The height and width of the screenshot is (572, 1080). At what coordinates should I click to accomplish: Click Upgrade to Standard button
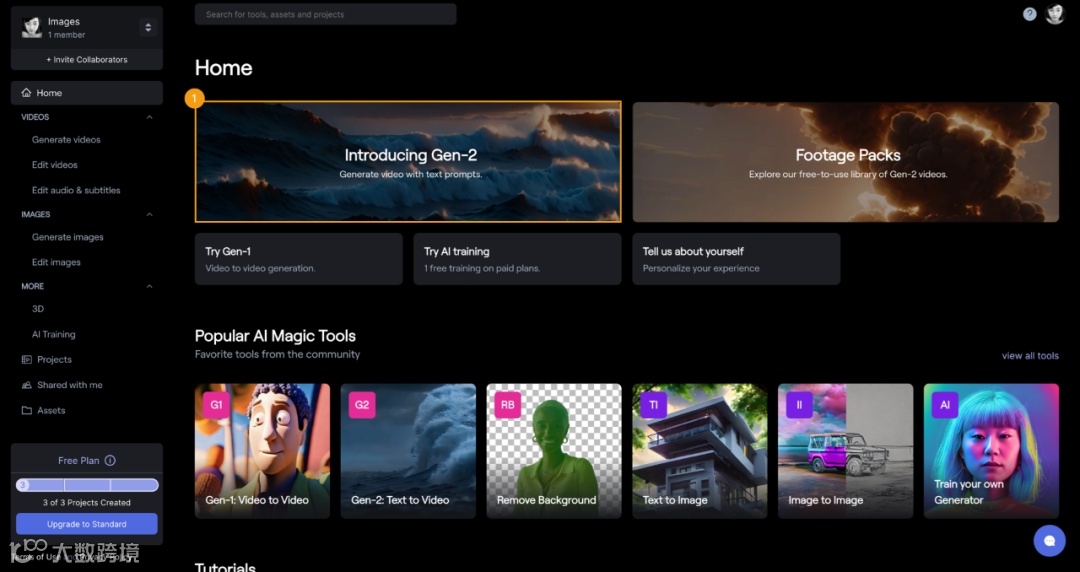pyautogui.click(x=87, y=524)
